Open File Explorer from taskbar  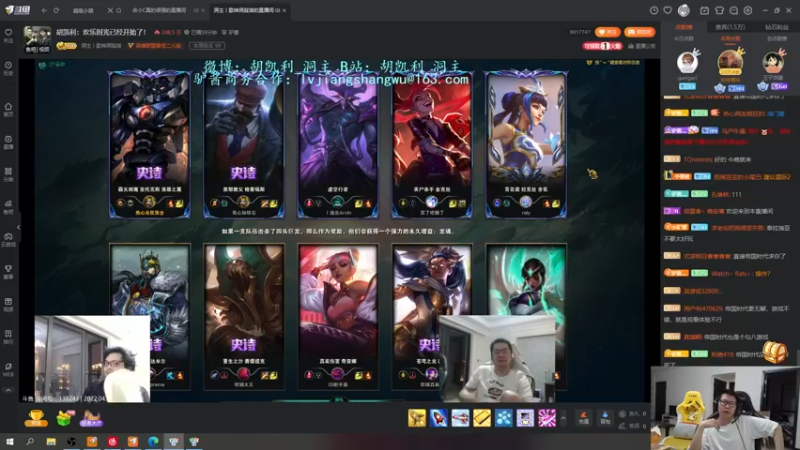[51, 441]
